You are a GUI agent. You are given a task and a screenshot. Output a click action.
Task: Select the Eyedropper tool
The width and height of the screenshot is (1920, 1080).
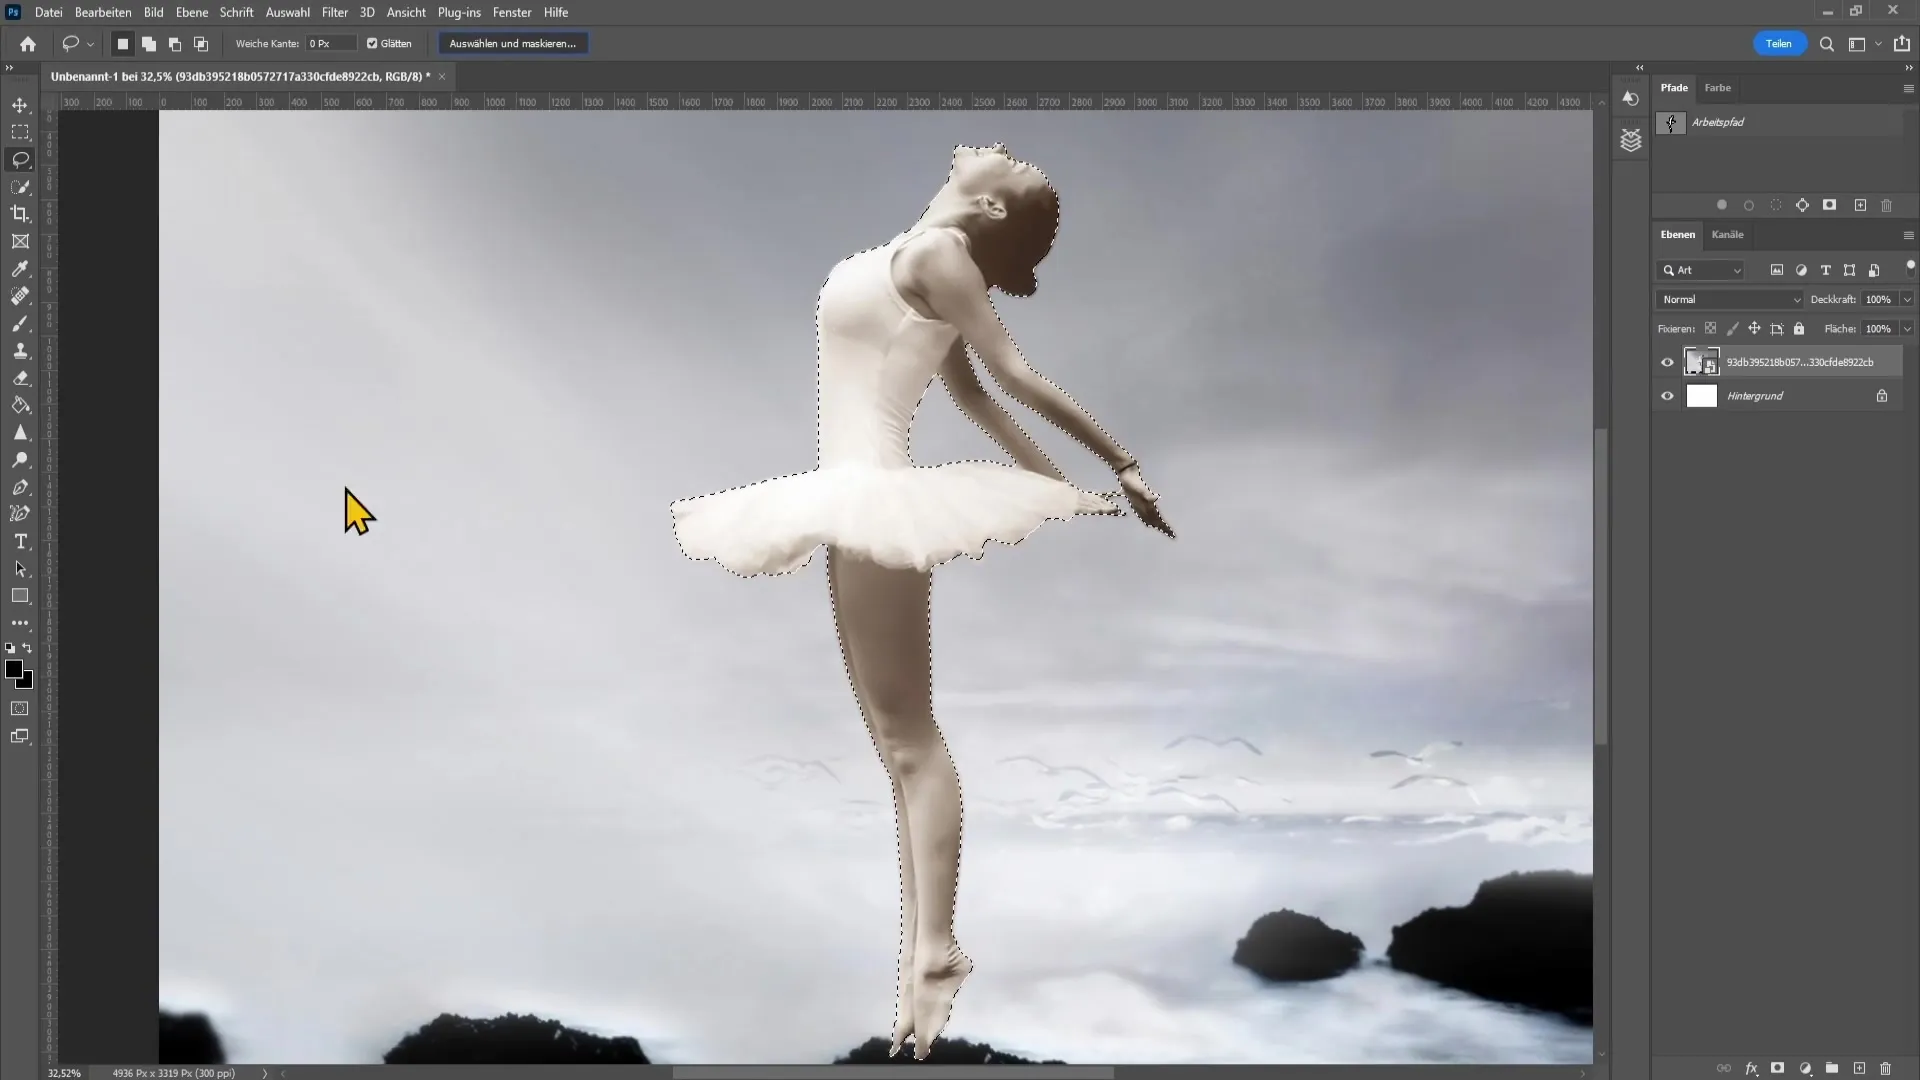[20, 268]
